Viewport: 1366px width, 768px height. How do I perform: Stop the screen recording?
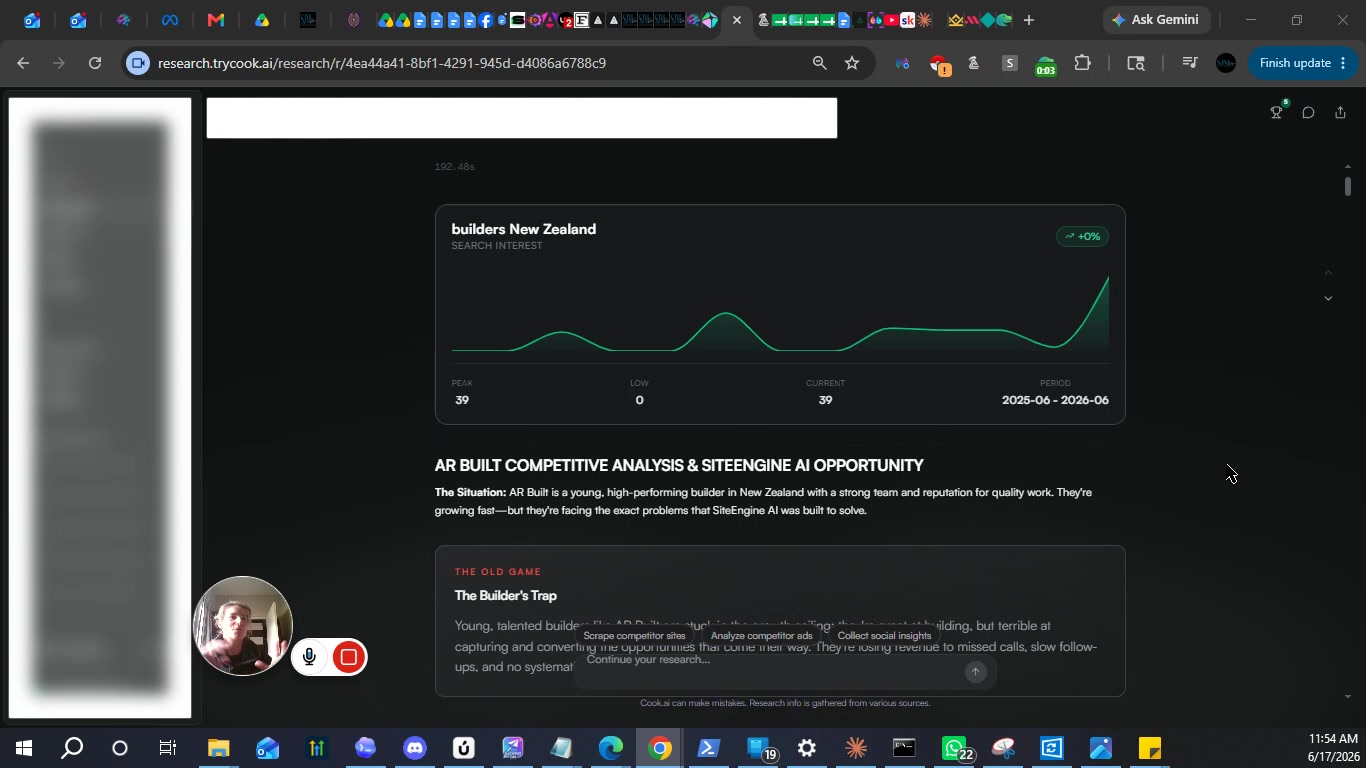click(x=348, y=657)
